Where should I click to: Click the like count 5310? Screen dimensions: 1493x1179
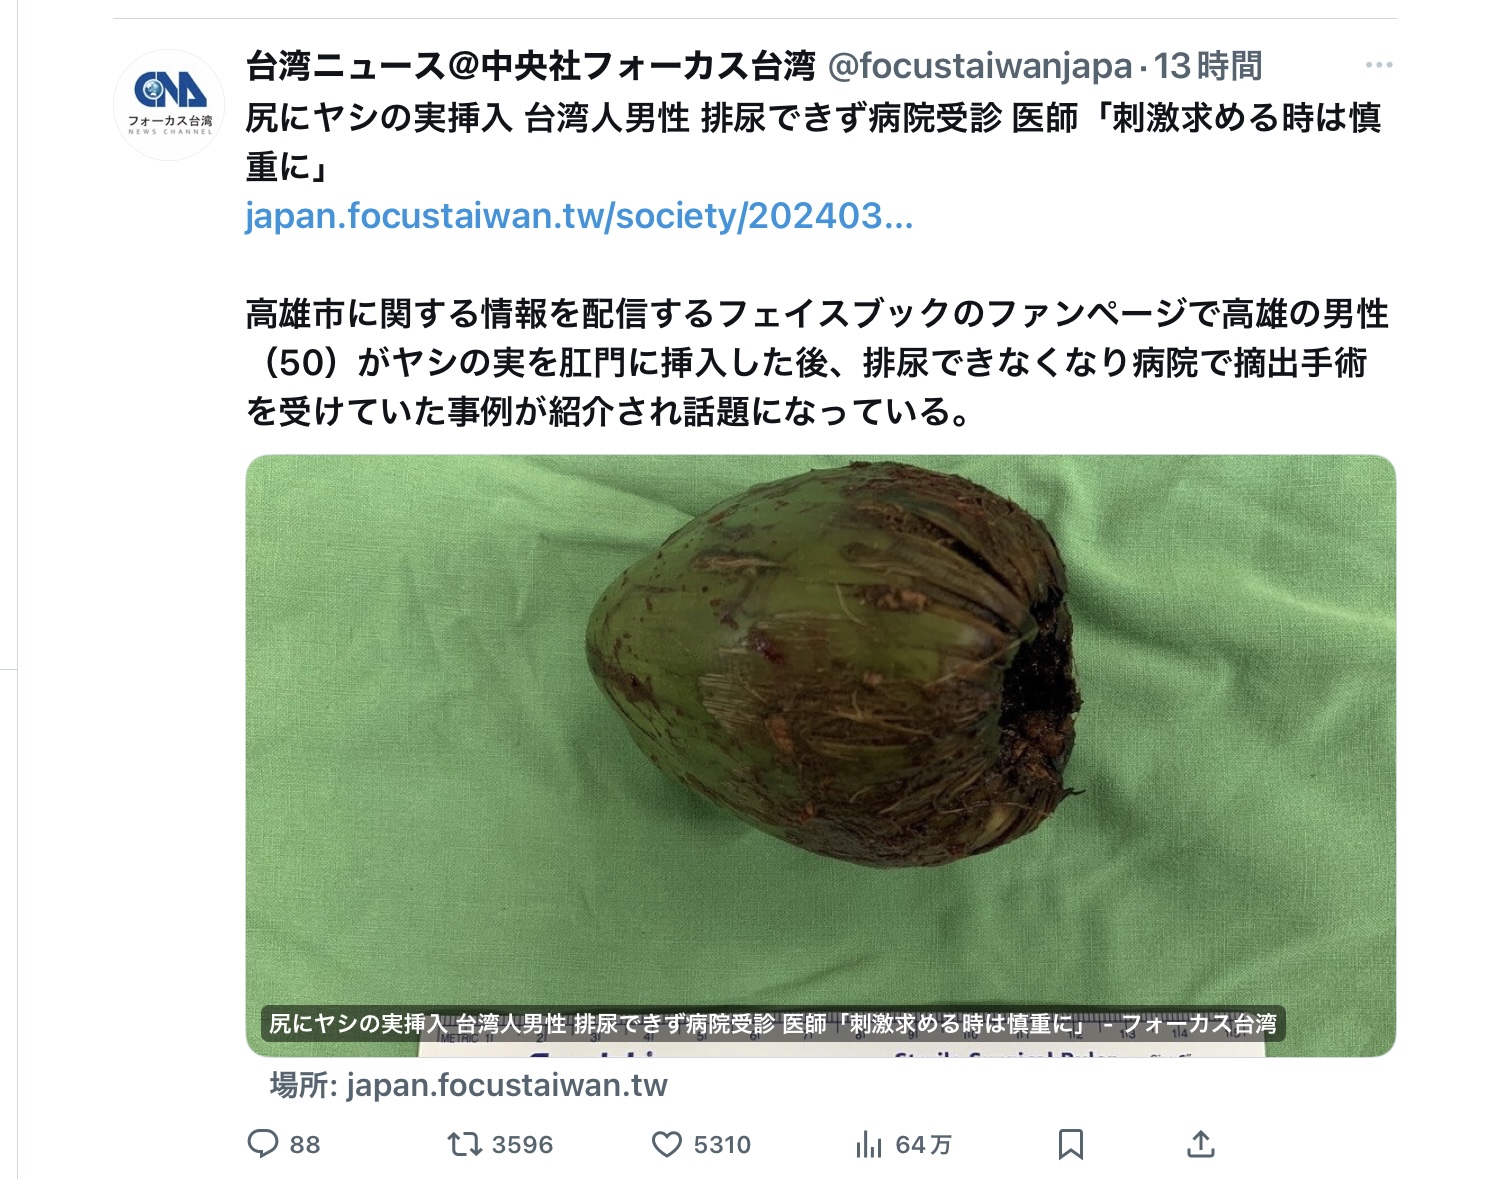[722, 1145]
